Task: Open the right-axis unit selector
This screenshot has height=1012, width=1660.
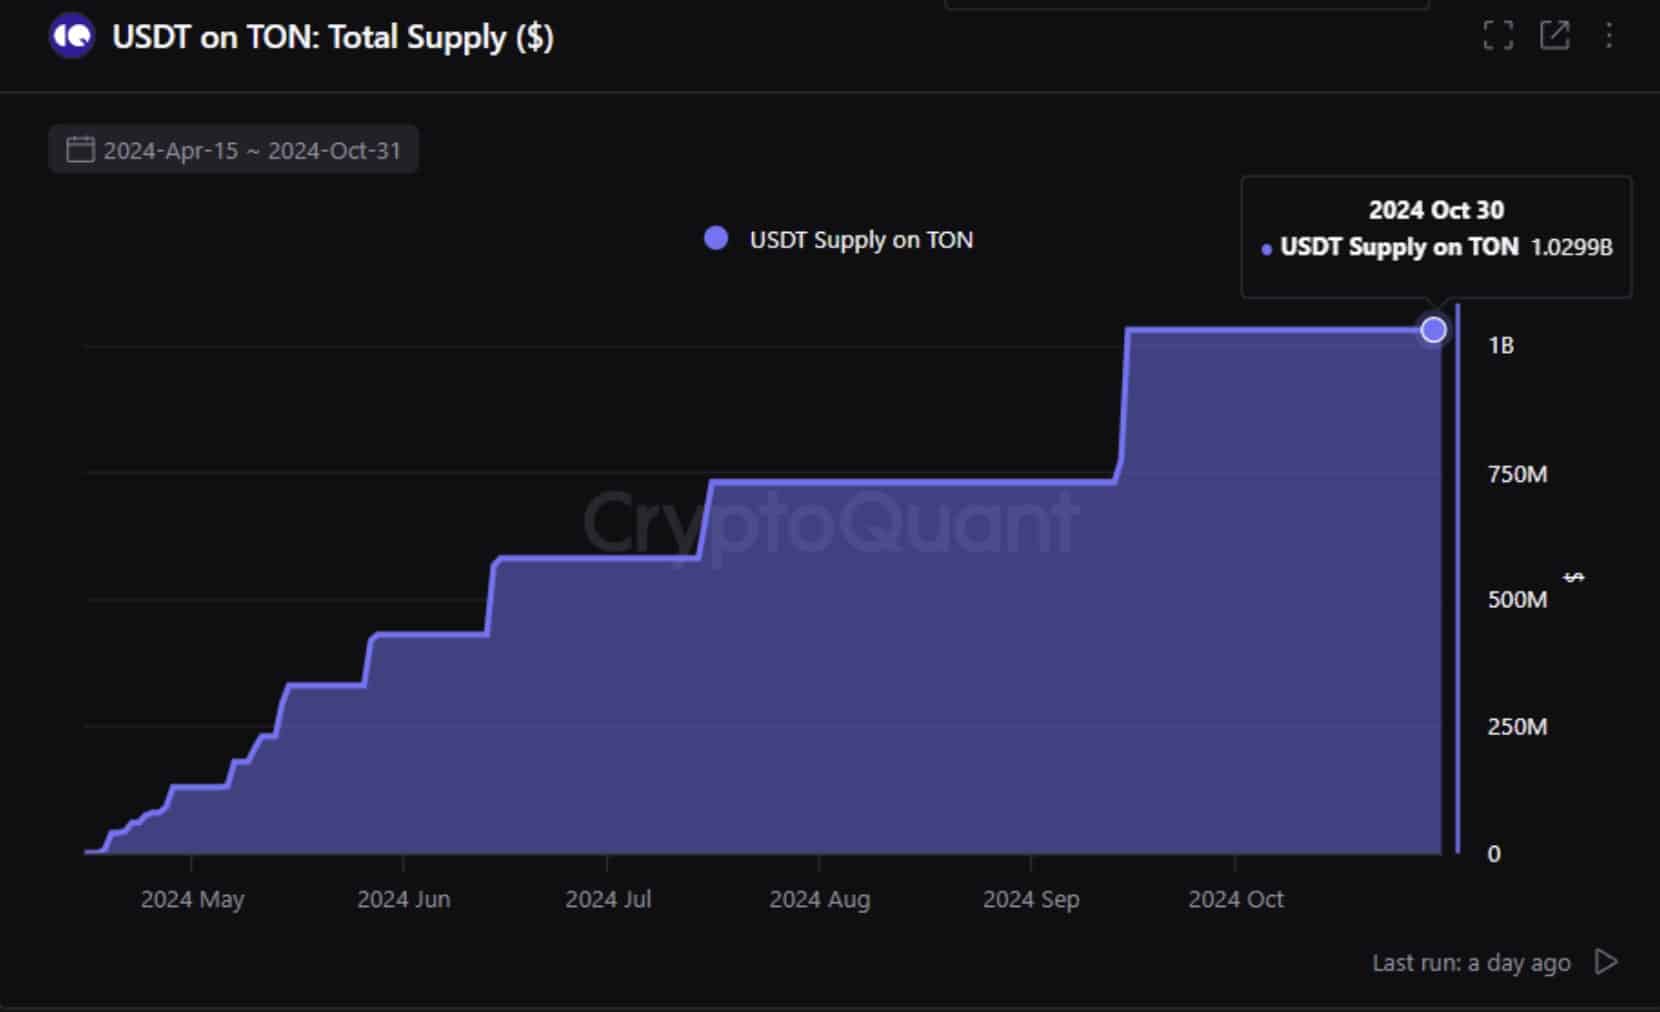Action: [1572, 578]
